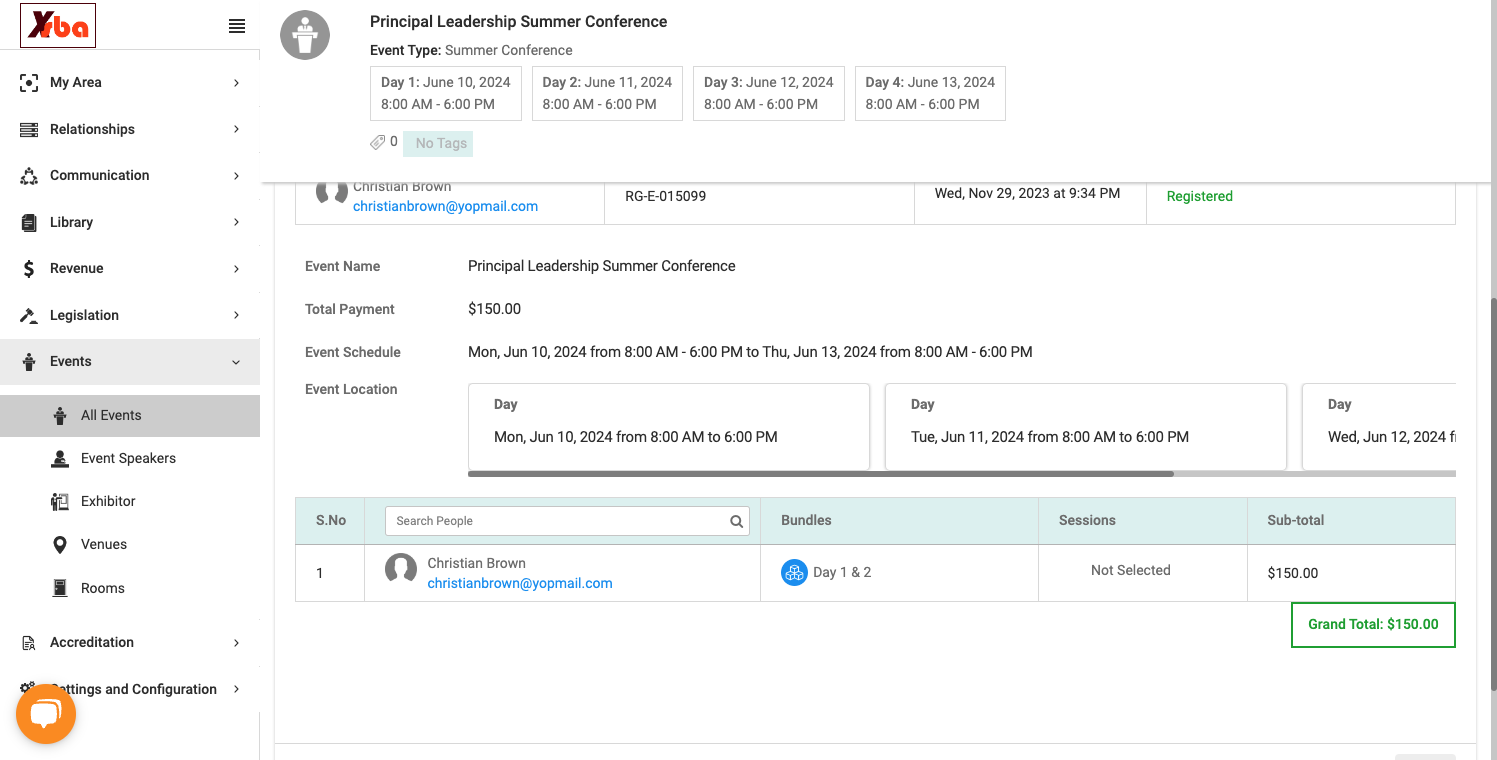Click the conference podium avatar icon
Viewport: 1497px width, 760px height.
point(305,36)
